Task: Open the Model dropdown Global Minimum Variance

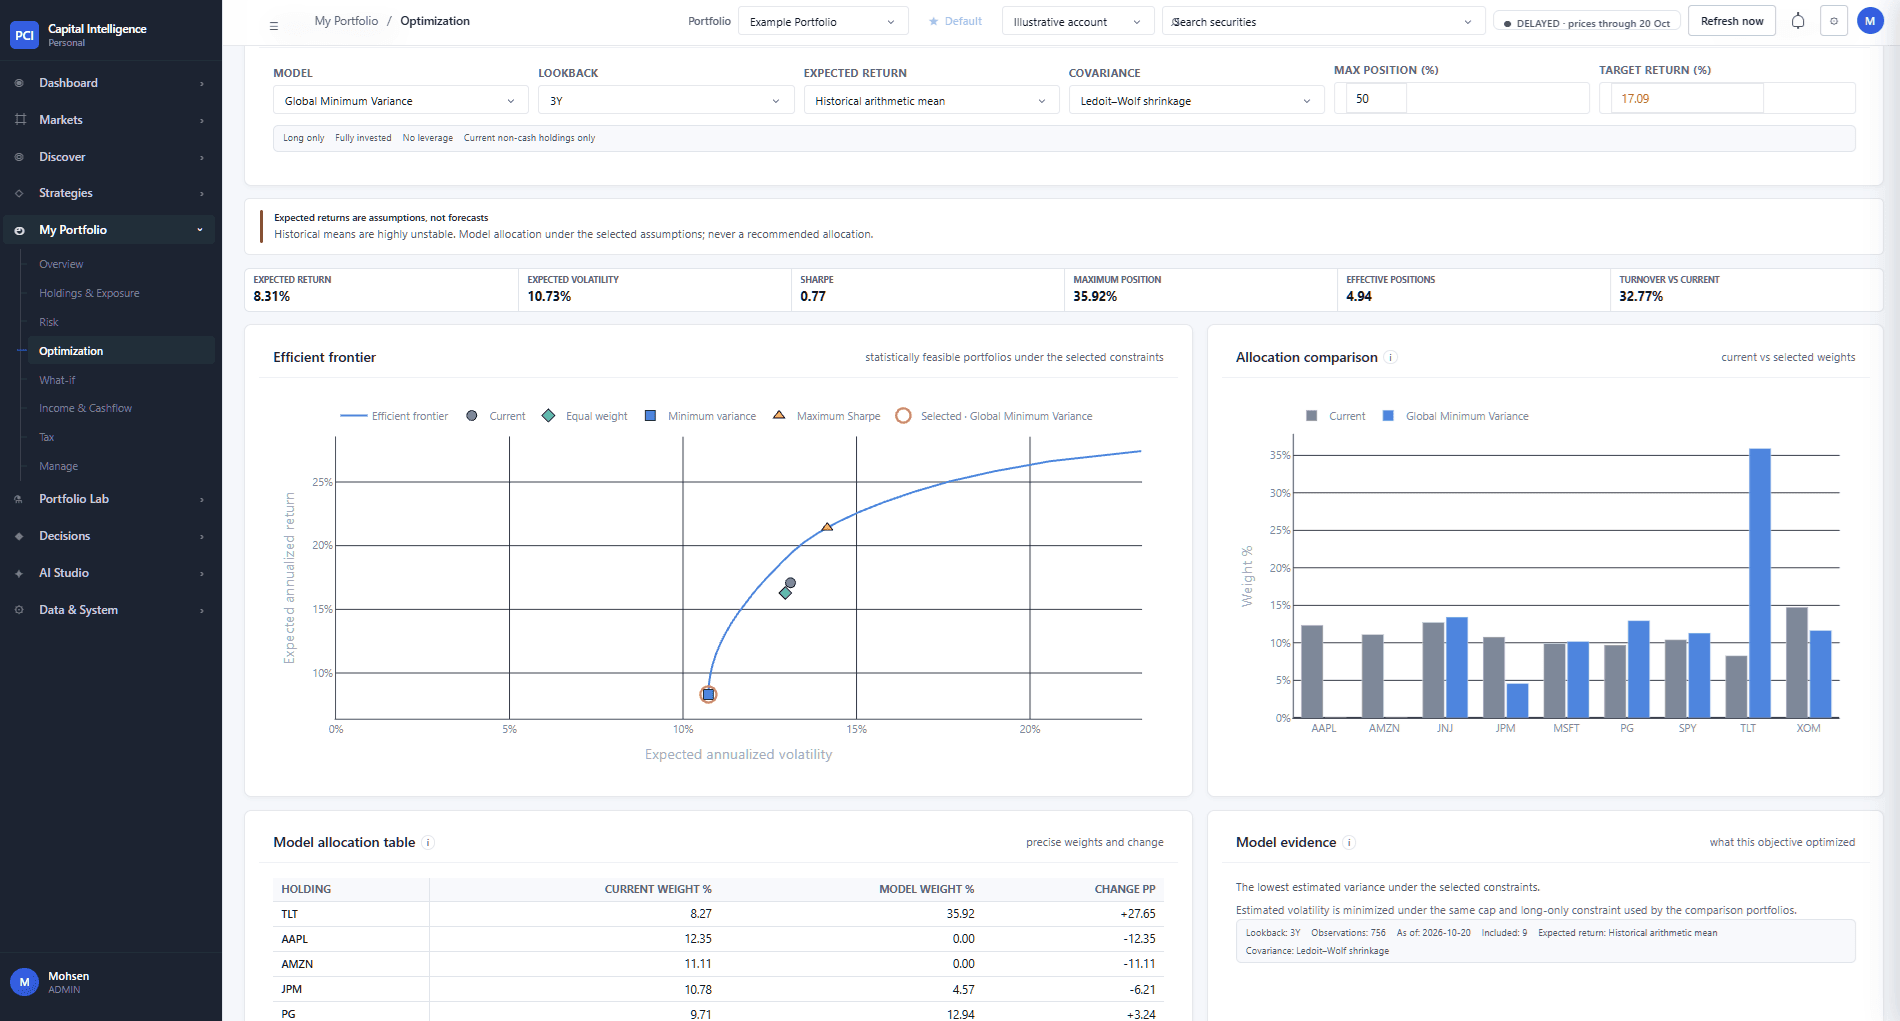Action: (400, 100)
